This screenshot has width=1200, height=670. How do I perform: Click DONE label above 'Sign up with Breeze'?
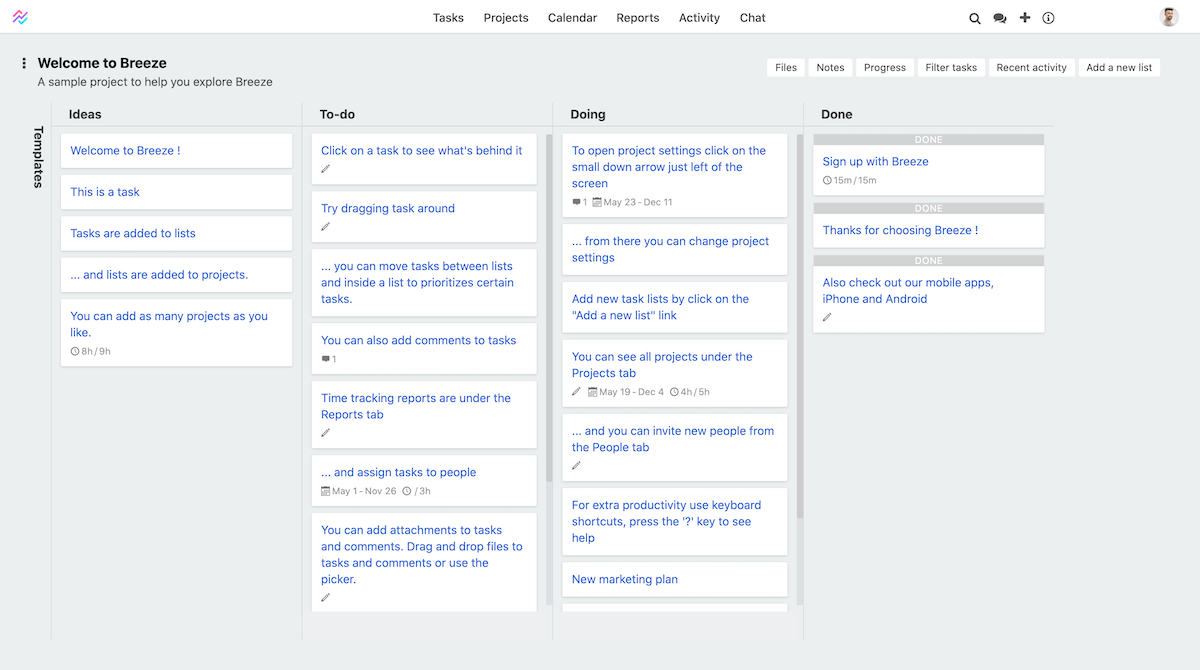point(929,140)
